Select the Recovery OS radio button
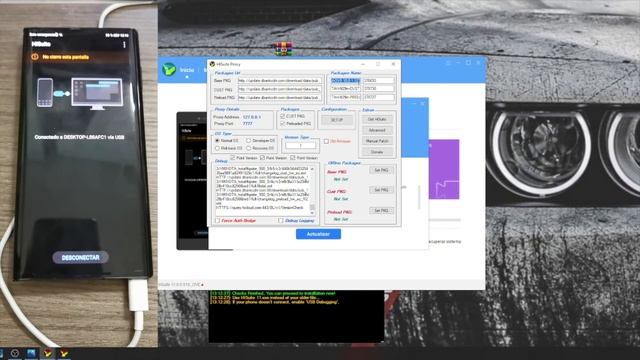This screenshot has width=640, height=360. coord(248,148)
